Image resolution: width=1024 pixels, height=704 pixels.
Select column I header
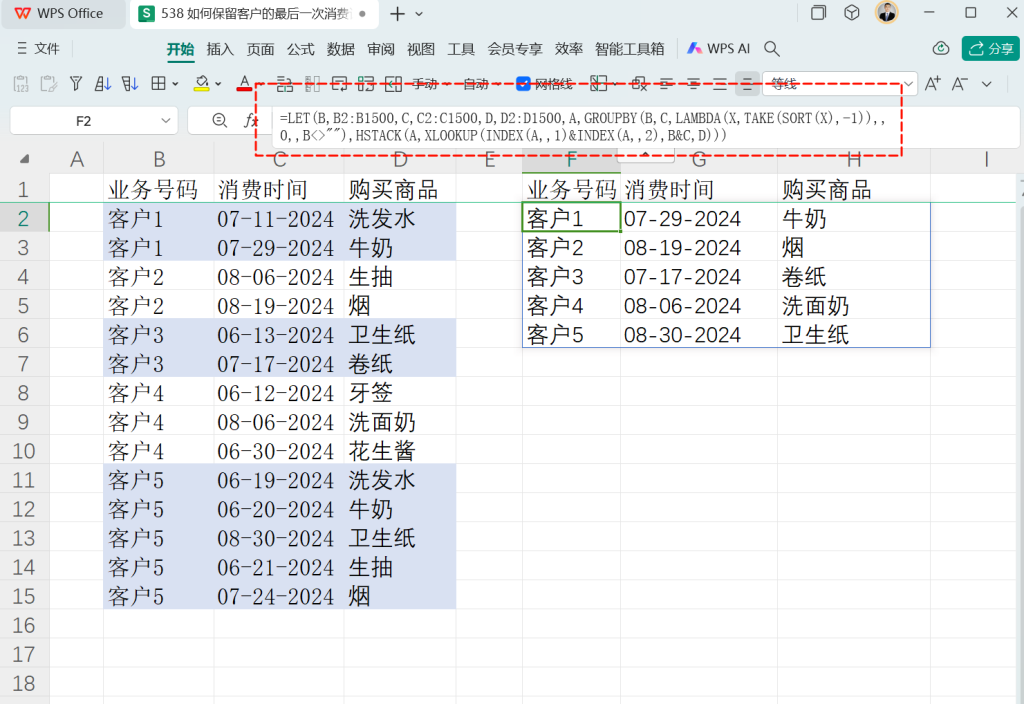(985, 159)
